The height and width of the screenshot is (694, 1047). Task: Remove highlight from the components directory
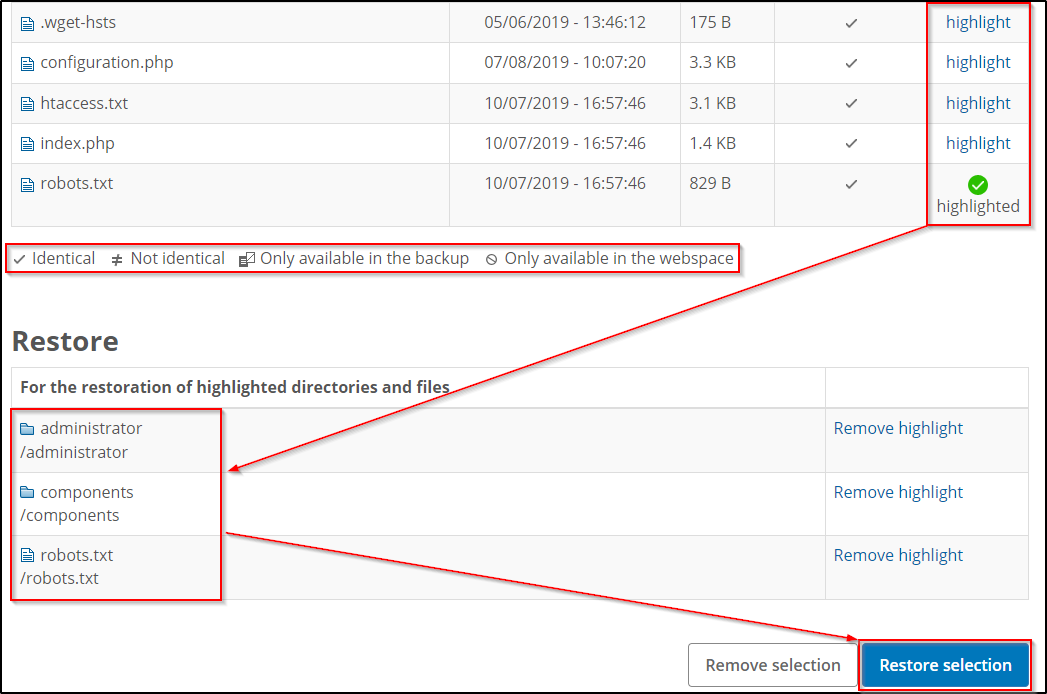click(x=898, y=492)
